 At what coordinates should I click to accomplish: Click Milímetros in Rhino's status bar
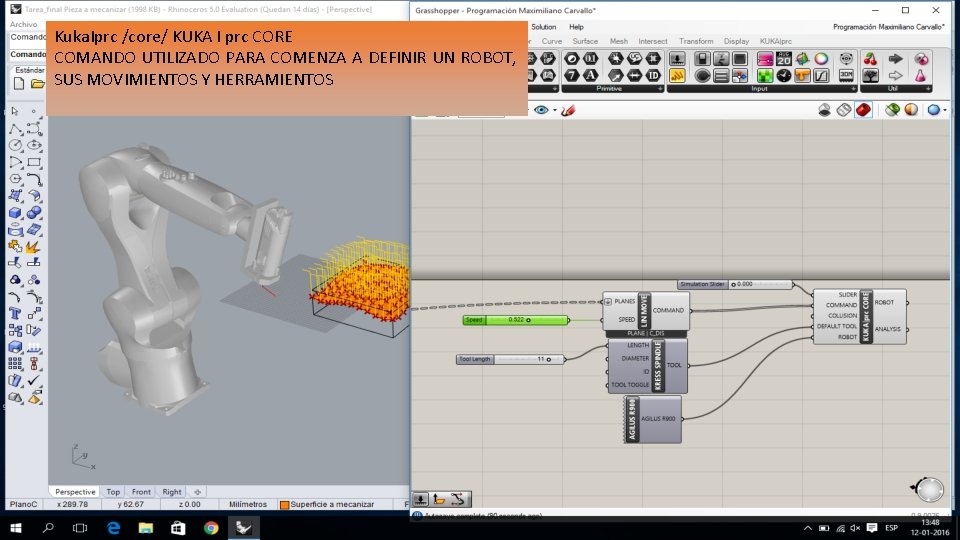(x=248, y=504)
